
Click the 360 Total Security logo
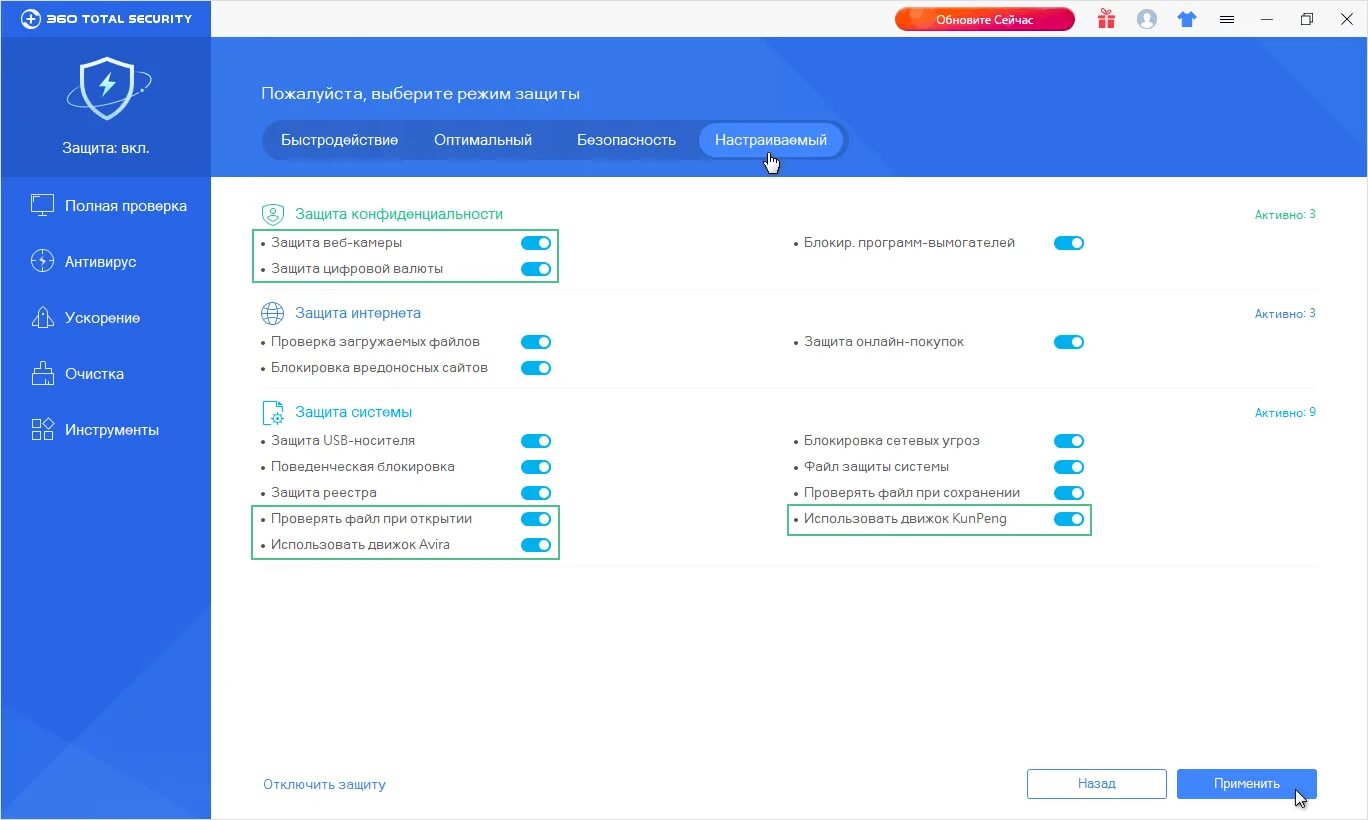tap(106, 18)
